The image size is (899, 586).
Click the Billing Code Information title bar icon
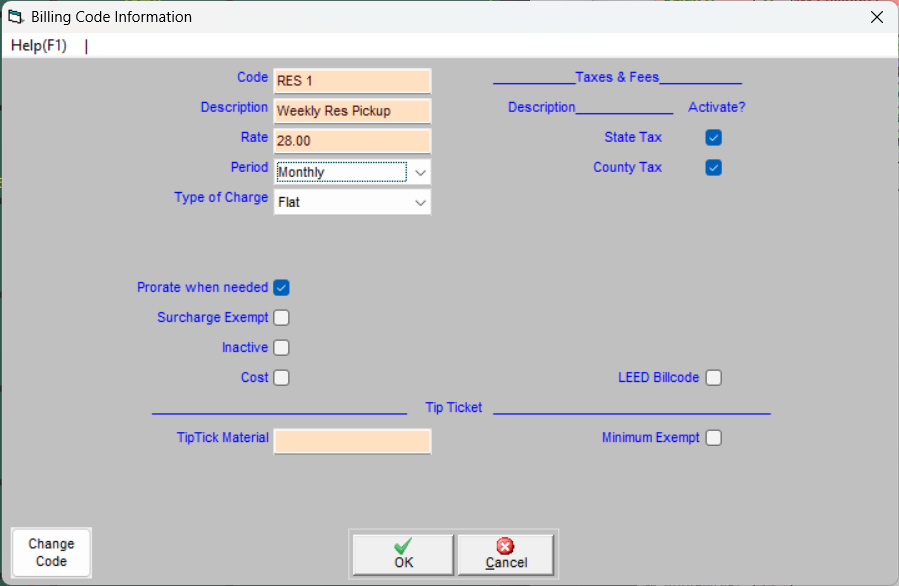coord(15,17)
